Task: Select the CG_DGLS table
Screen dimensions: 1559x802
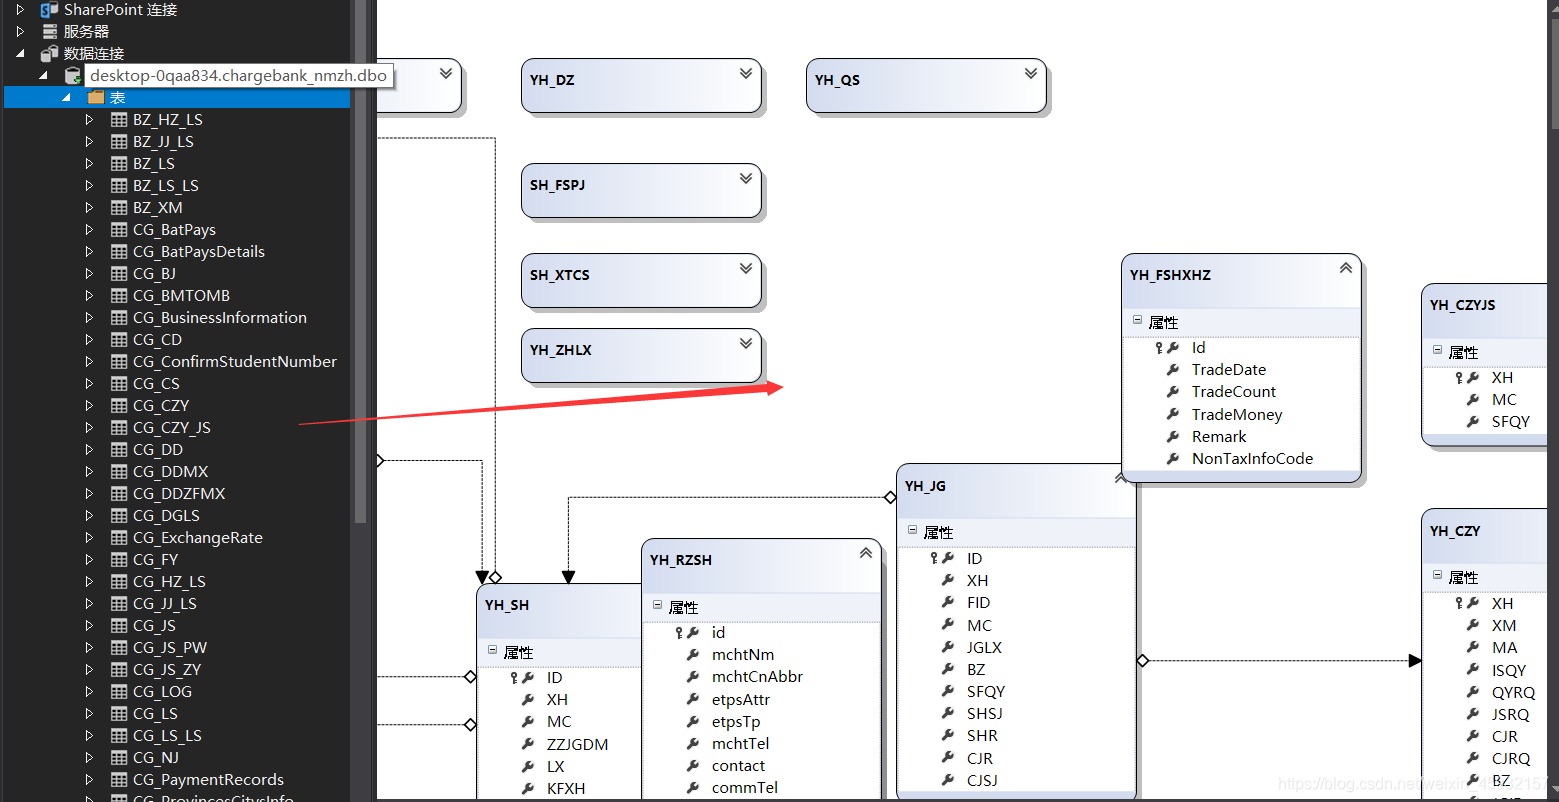Action: 166,516
